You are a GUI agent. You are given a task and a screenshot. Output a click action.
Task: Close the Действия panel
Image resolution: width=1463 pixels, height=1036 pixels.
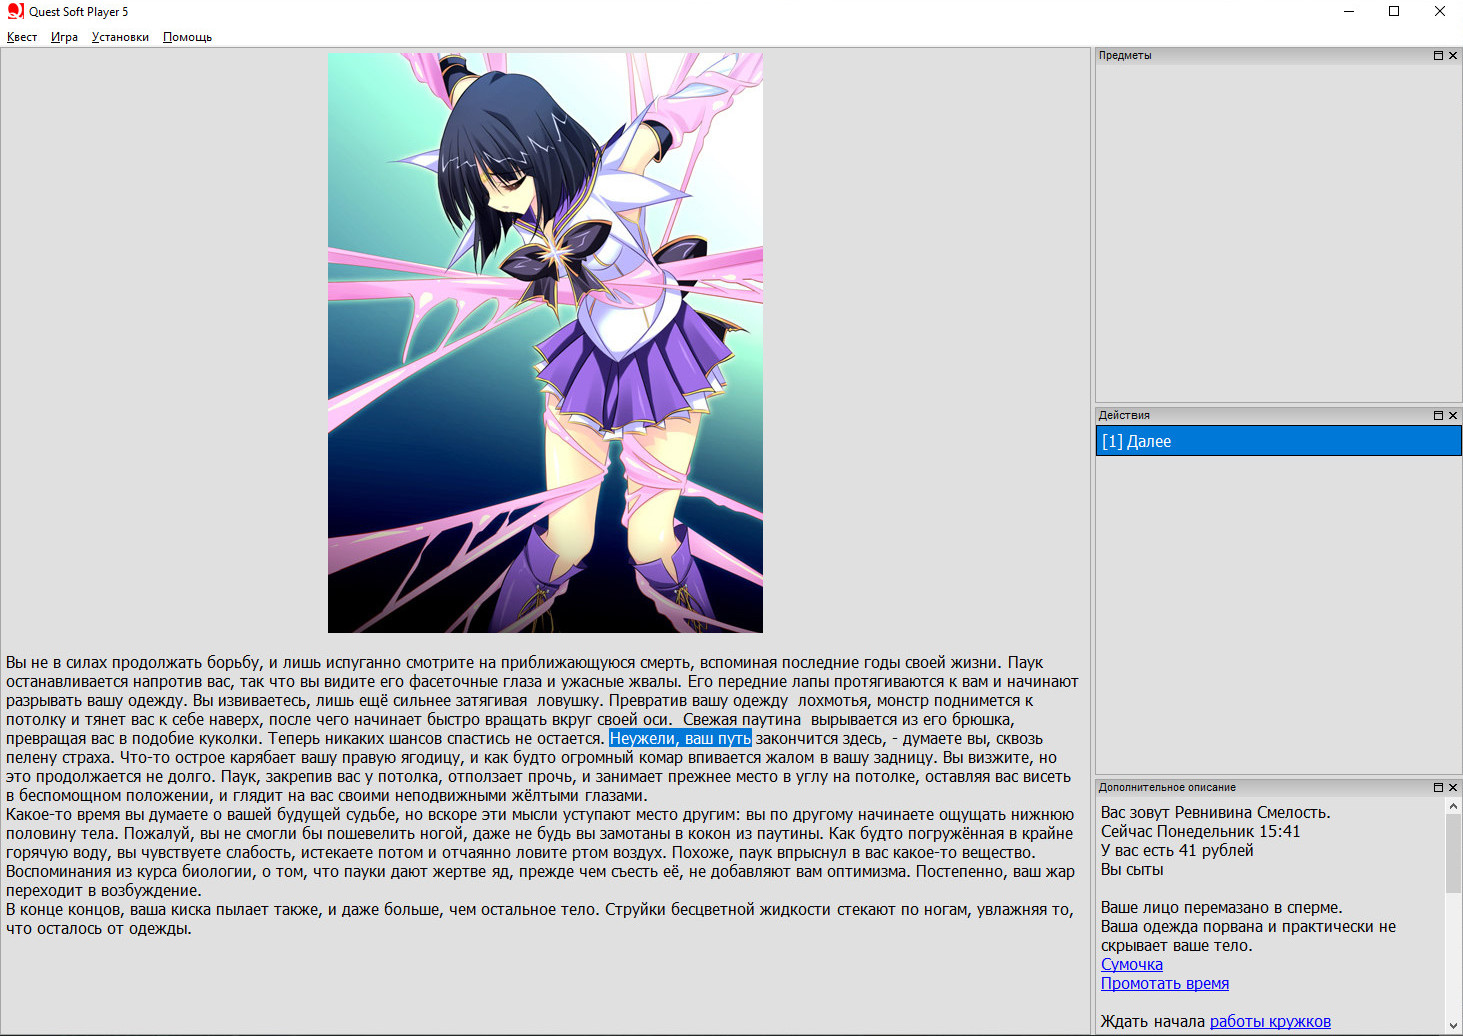(x=1453, y=415)
